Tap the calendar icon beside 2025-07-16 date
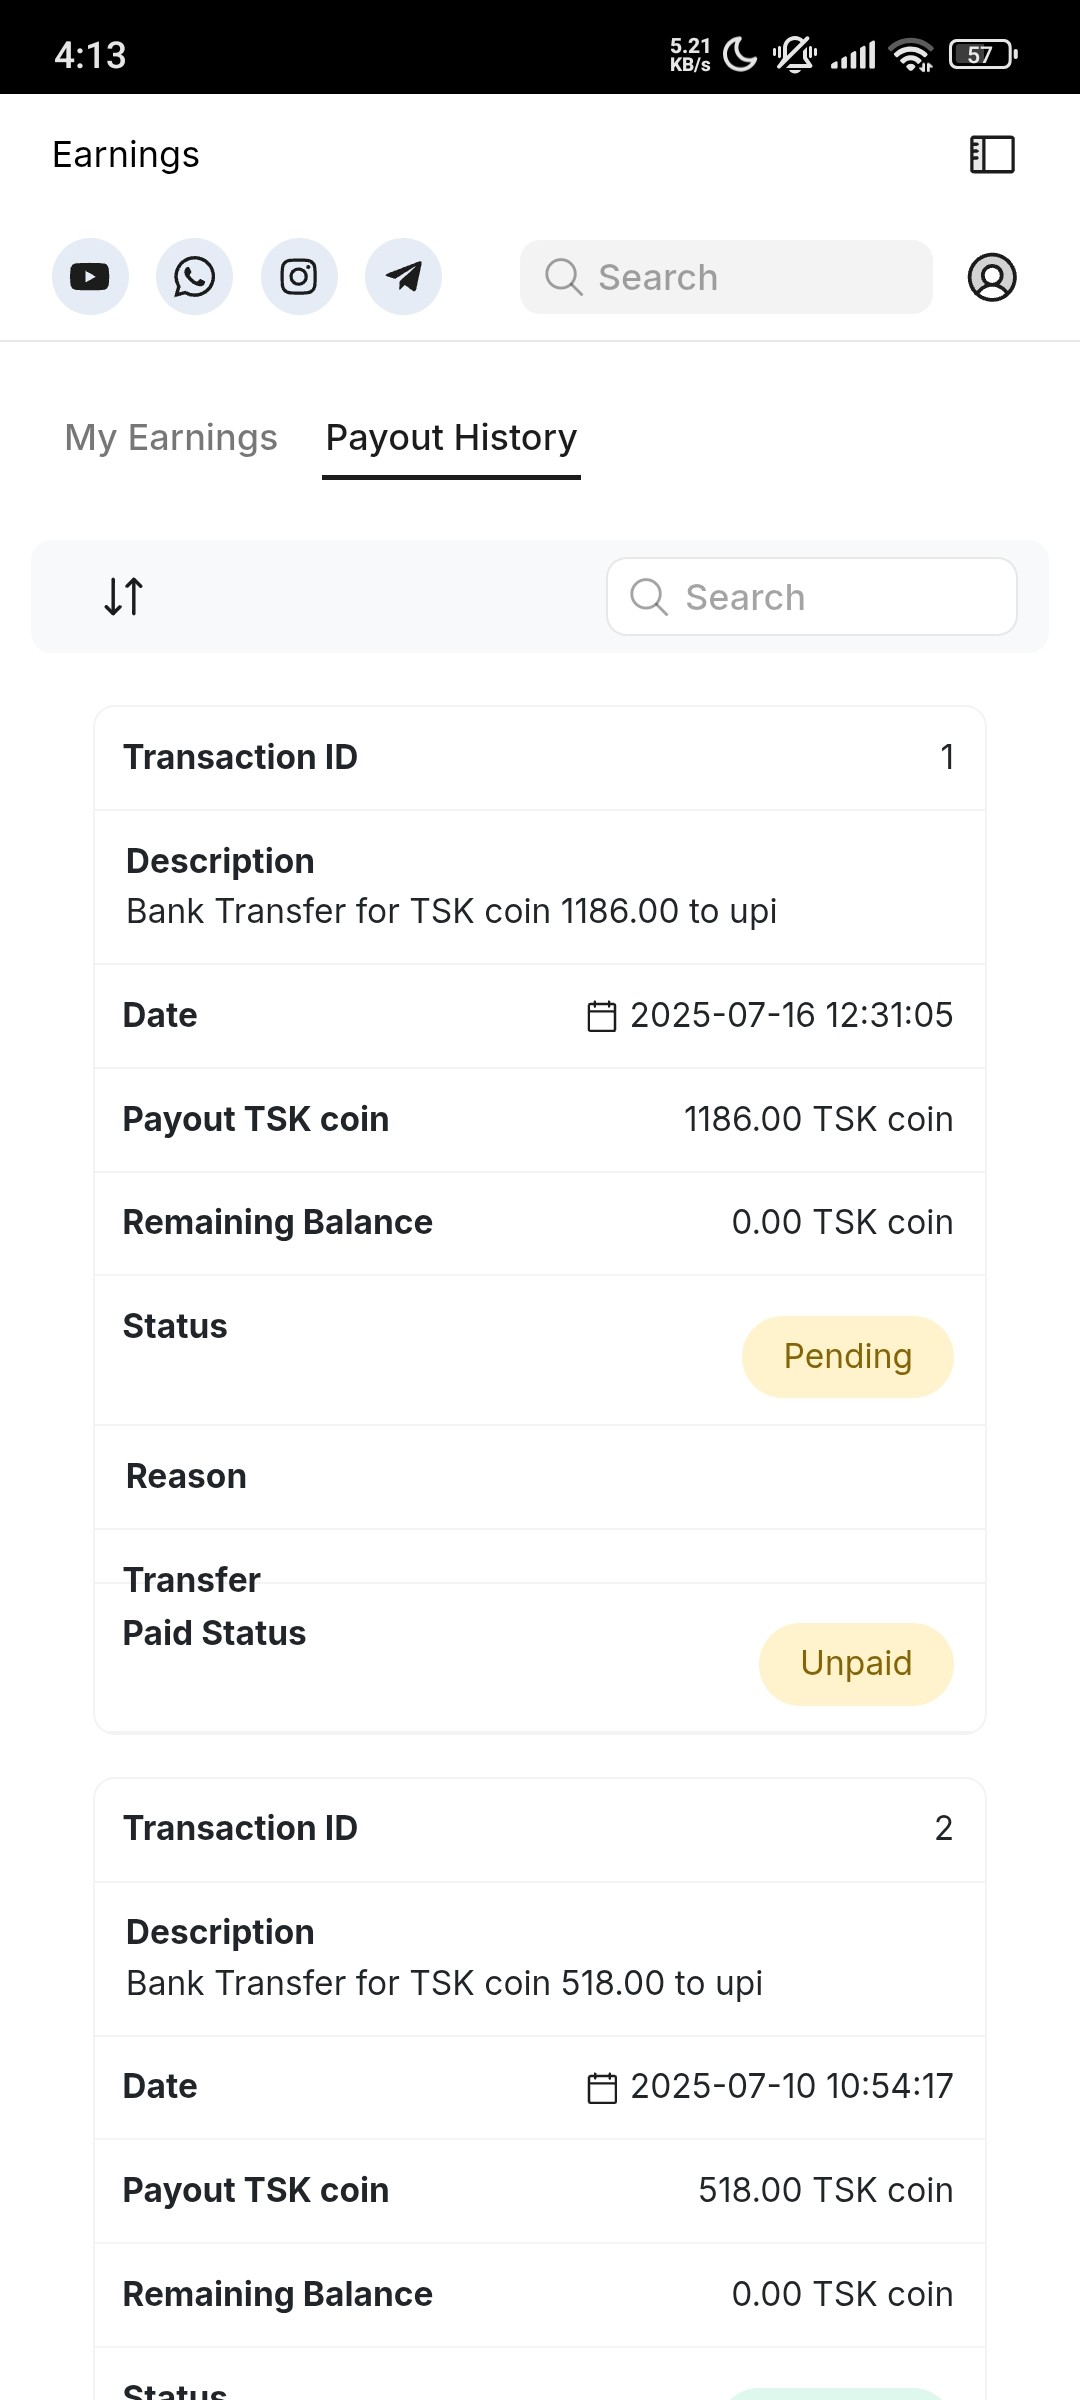The width and height of the screenshot is (1080, 2400). click(601, 1016)
